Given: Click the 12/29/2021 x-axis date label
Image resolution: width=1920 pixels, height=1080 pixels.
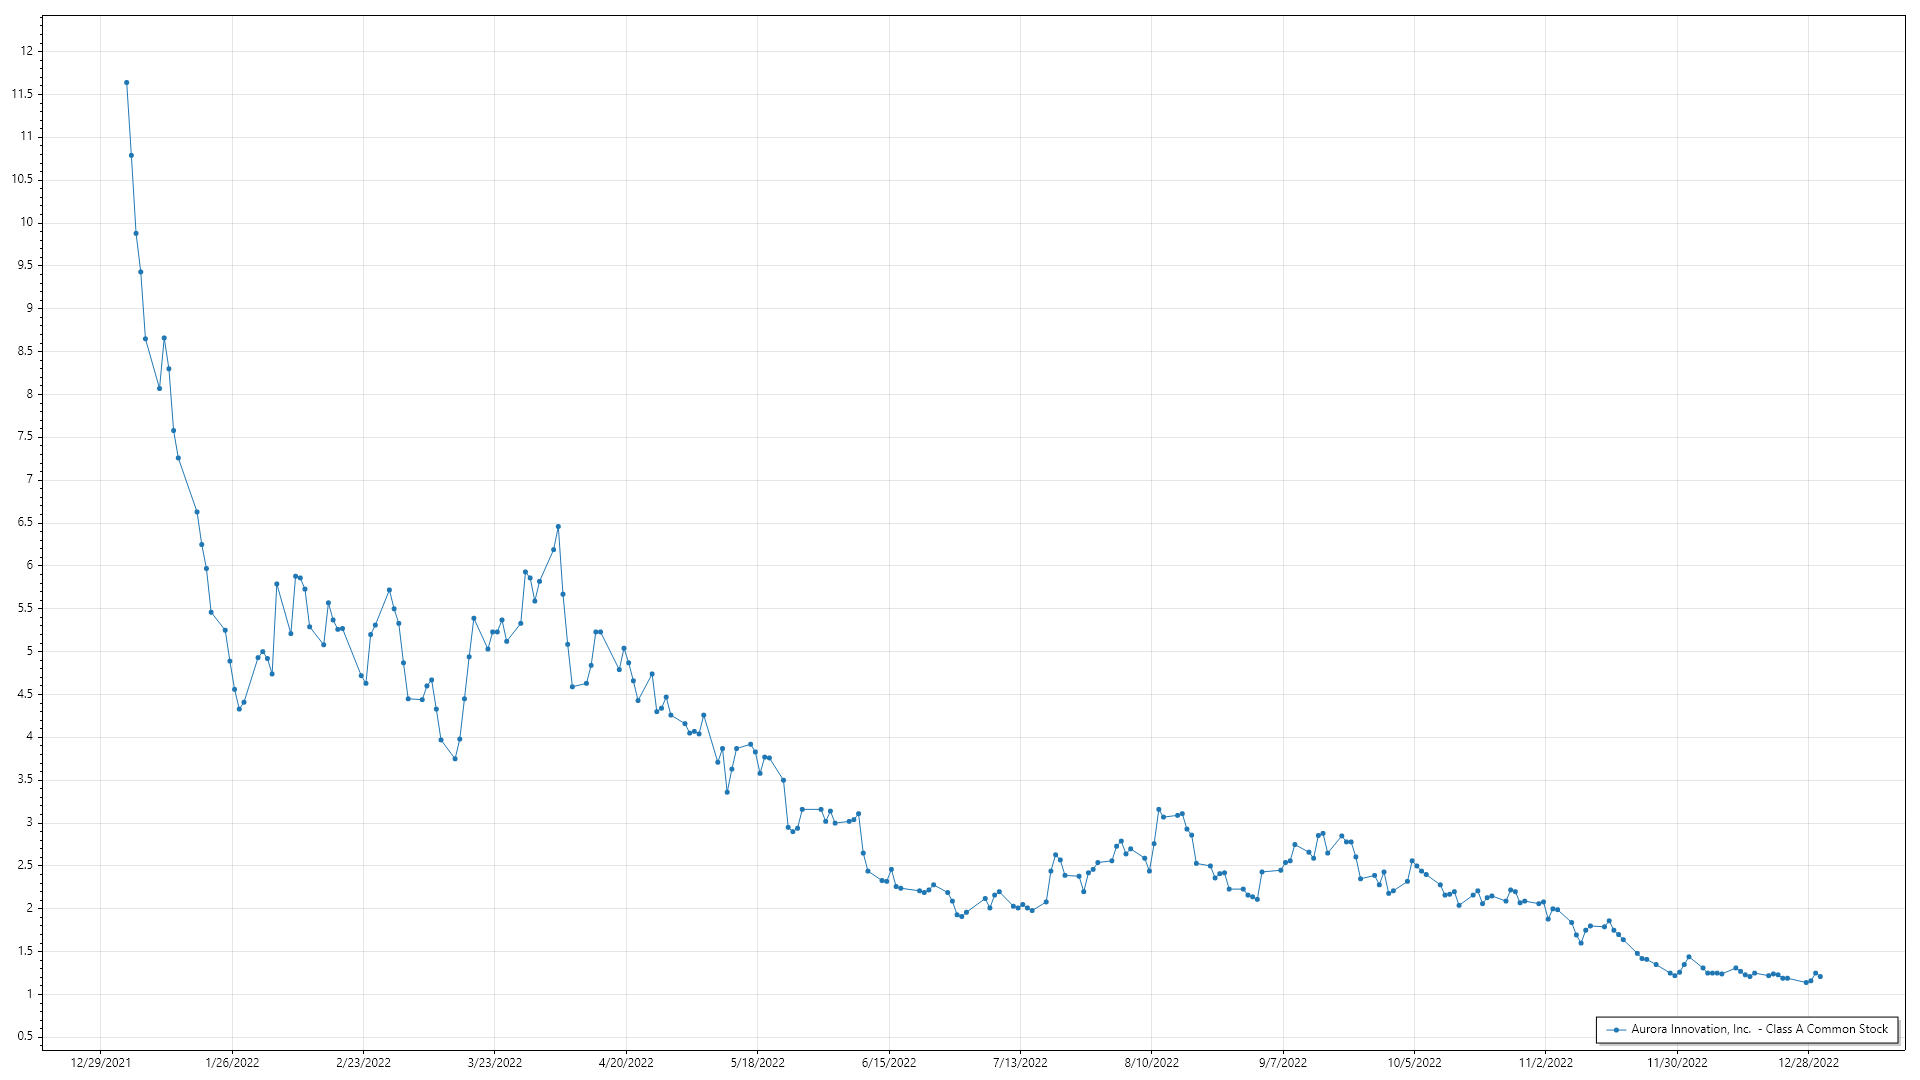Looking at the screenshot, I should point(100,1062).
